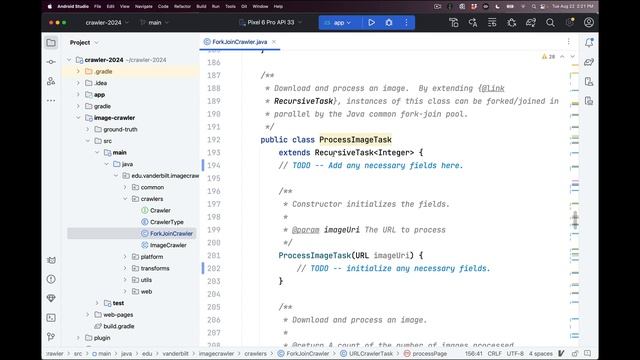The width and height of the screenshot is (640, 360).
Task: Expand the web-pages folder
Action: pos(87,315)
